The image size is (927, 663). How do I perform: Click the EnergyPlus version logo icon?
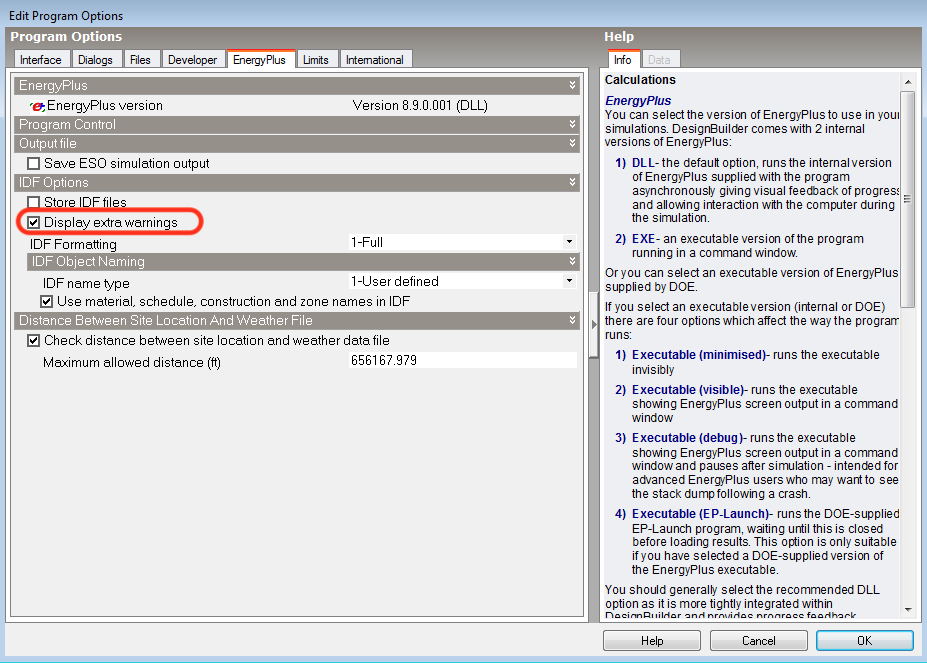[x=37, y=106]
